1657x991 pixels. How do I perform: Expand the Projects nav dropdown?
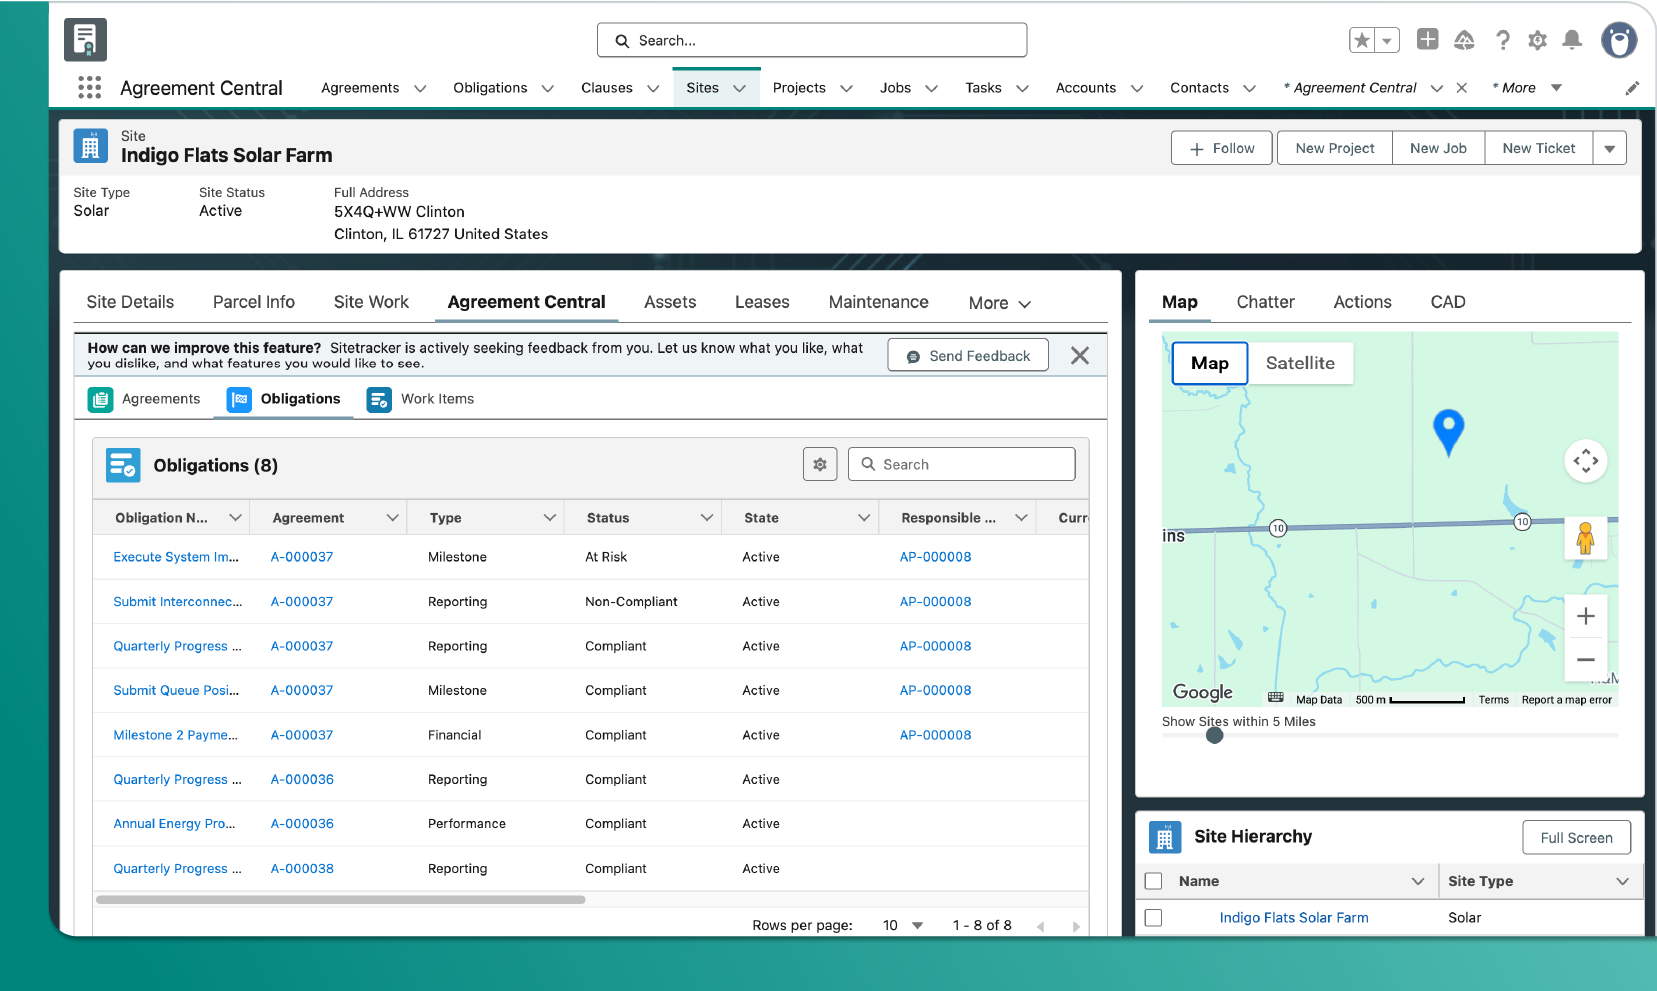click(x=846, y=89)
